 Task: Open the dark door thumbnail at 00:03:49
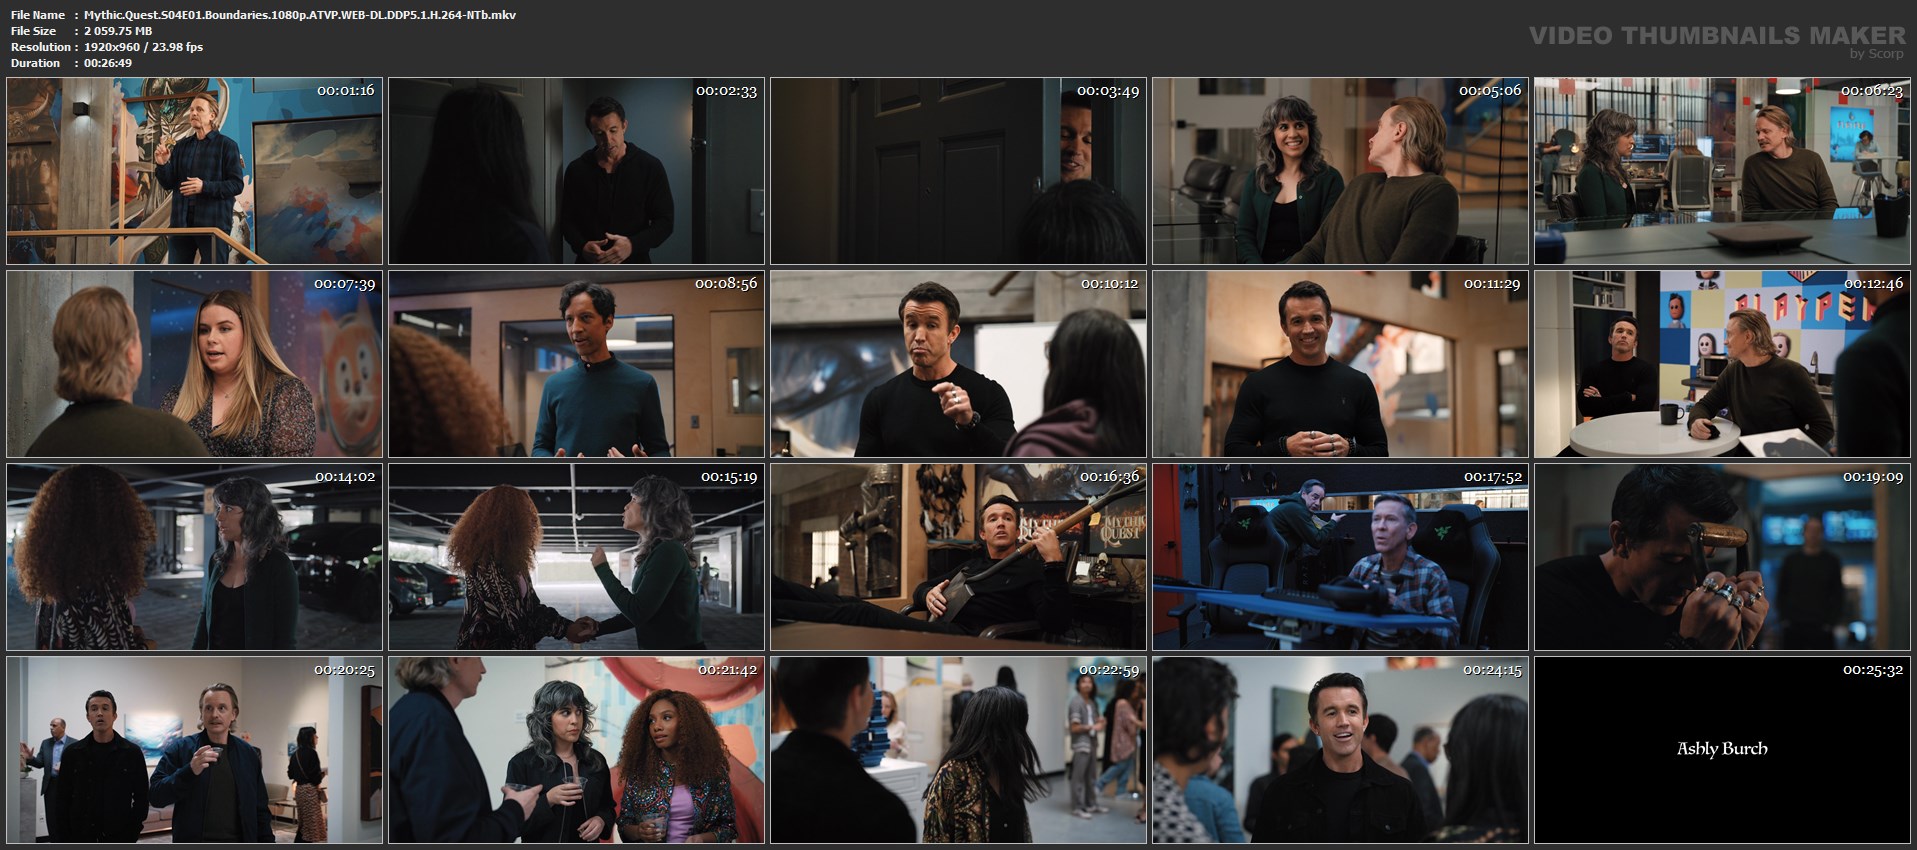958,171
